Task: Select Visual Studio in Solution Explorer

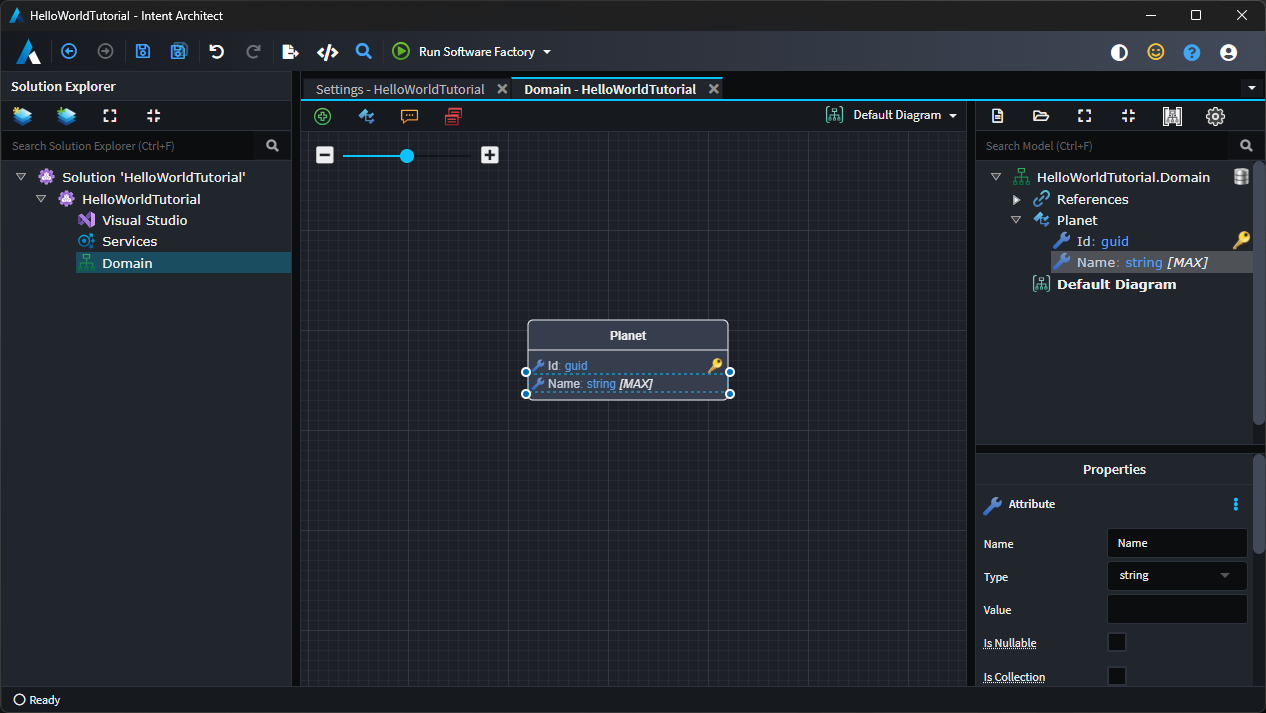Action: [144, 220]
